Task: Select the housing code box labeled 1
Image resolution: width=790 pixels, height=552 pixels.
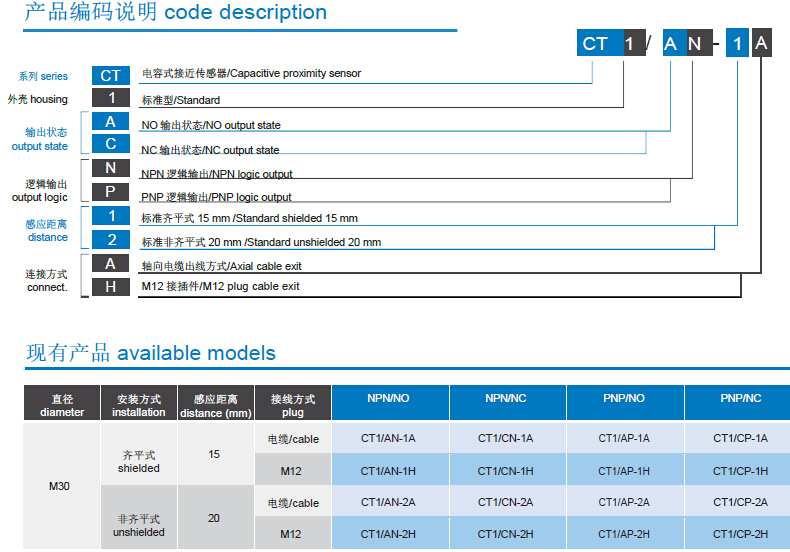Action: tap(110, 98)
